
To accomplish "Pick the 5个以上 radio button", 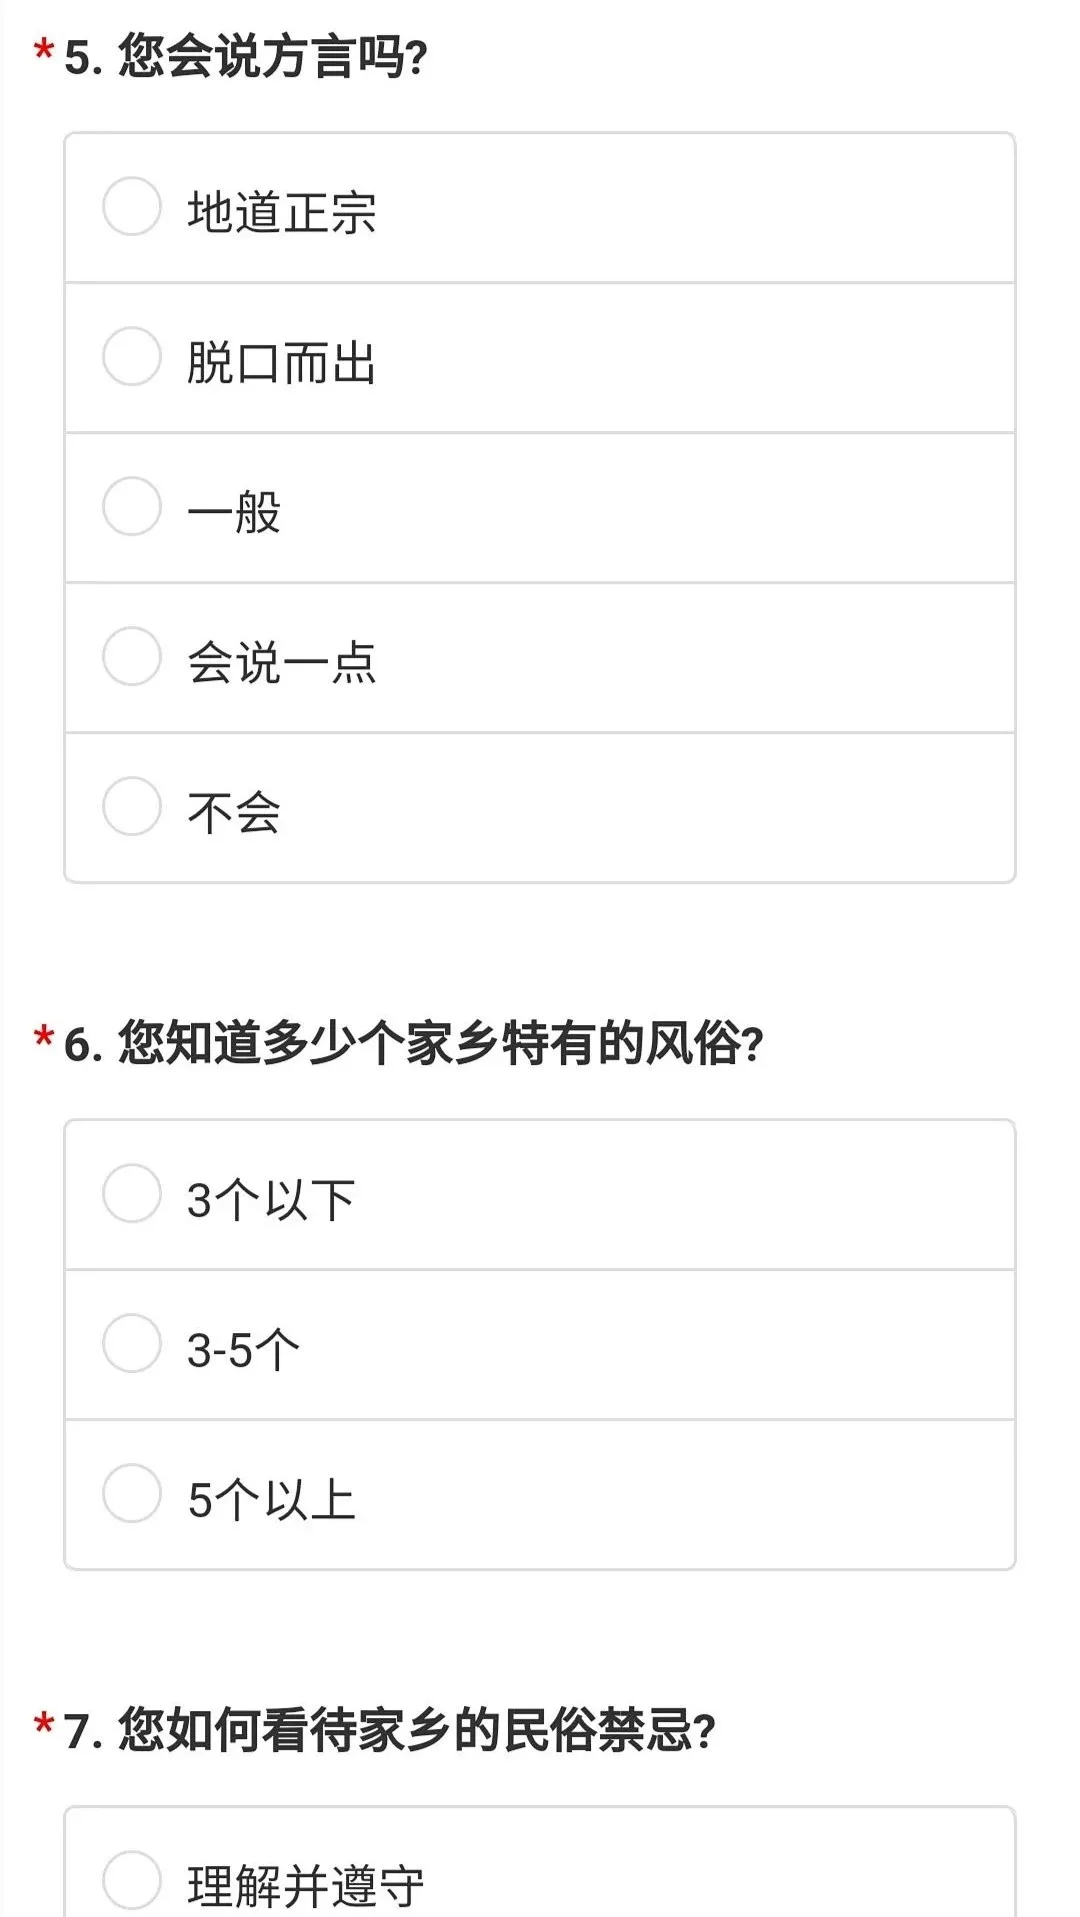I will tap(132, 1494).
